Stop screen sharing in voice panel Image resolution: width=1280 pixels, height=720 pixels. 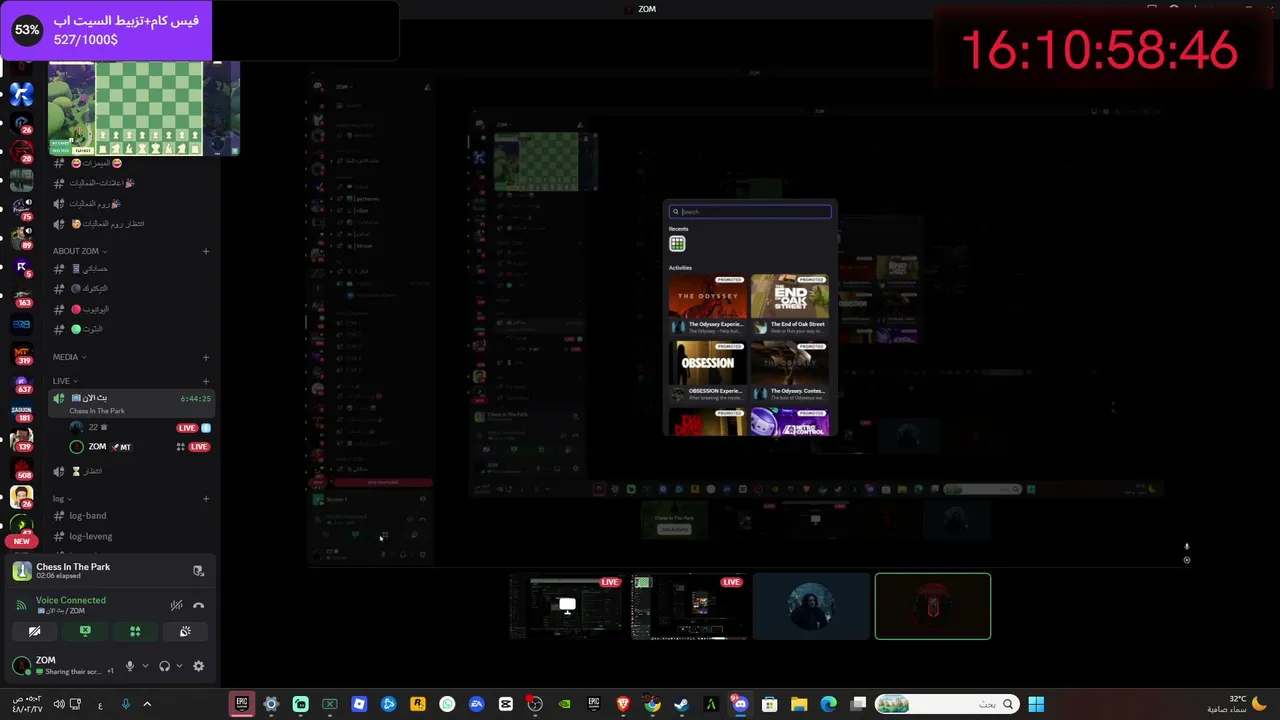(85, 631)
